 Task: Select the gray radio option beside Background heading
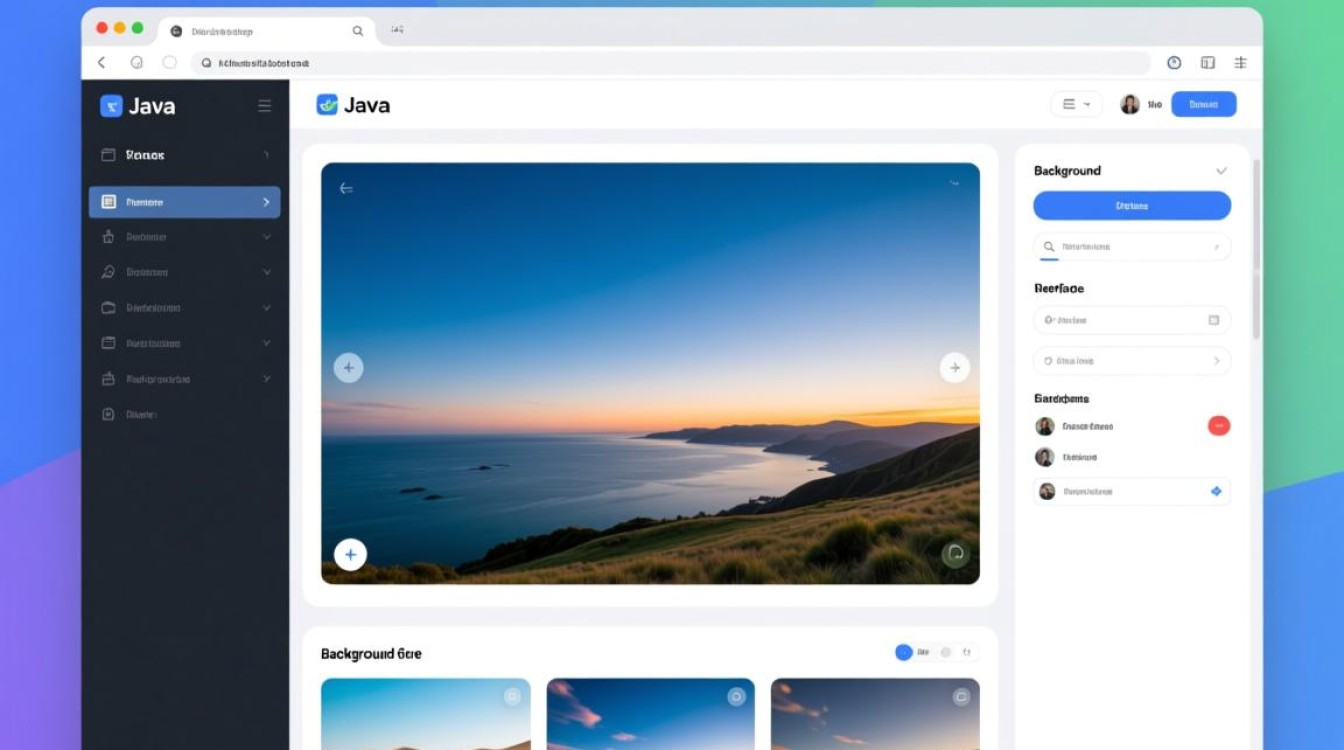pos(945,652)
